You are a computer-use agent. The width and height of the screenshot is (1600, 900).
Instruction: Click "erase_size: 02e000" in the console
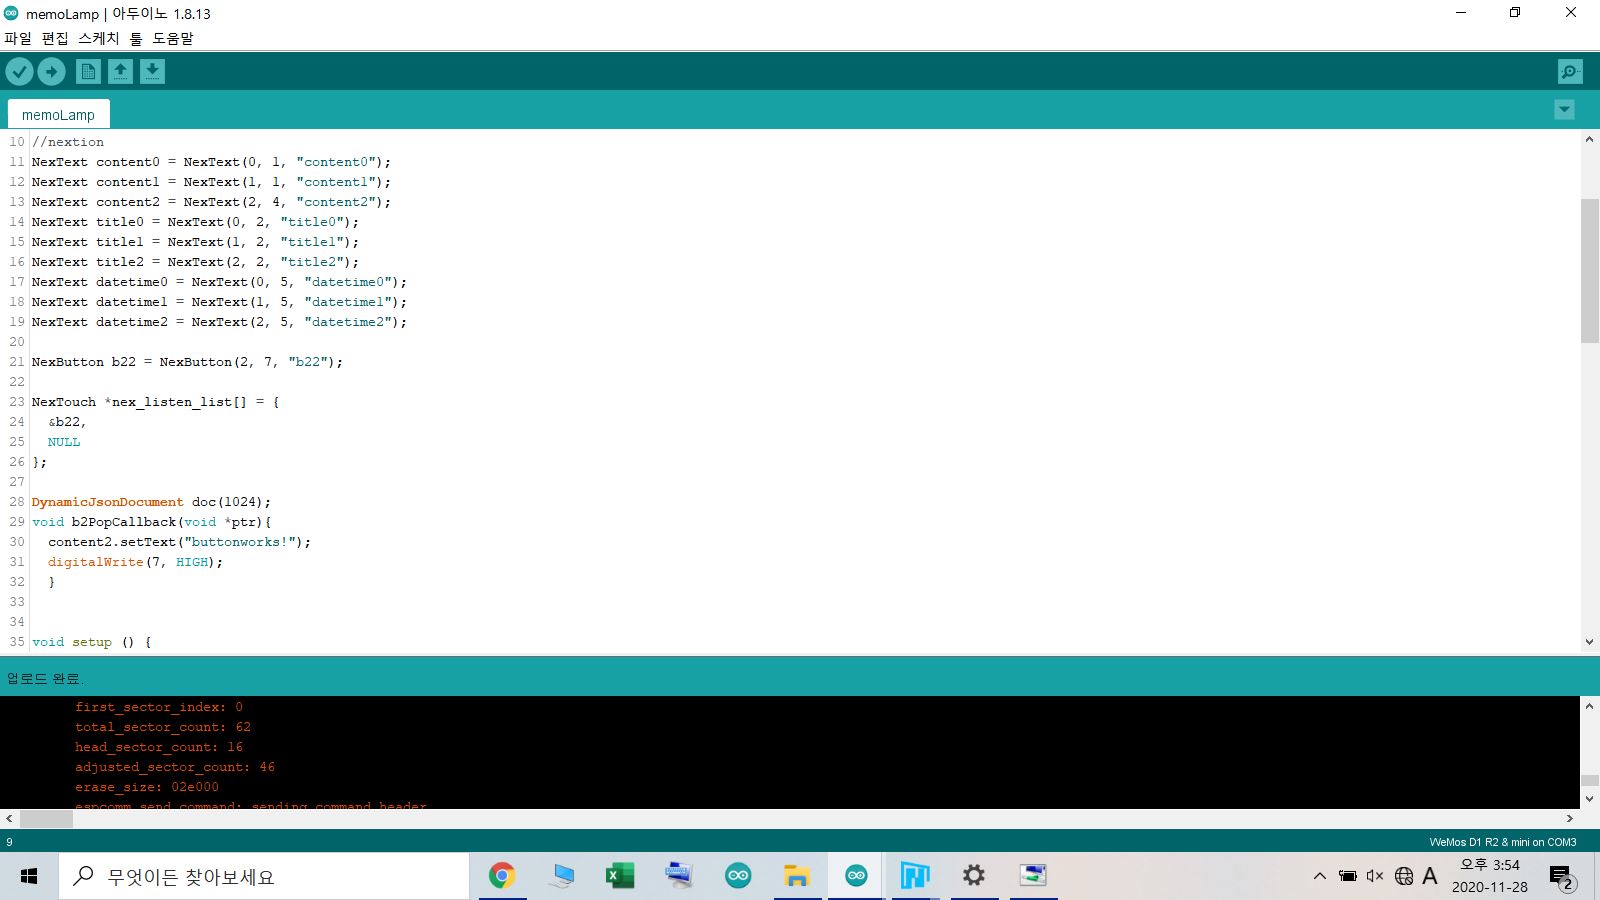click(147, 787)
